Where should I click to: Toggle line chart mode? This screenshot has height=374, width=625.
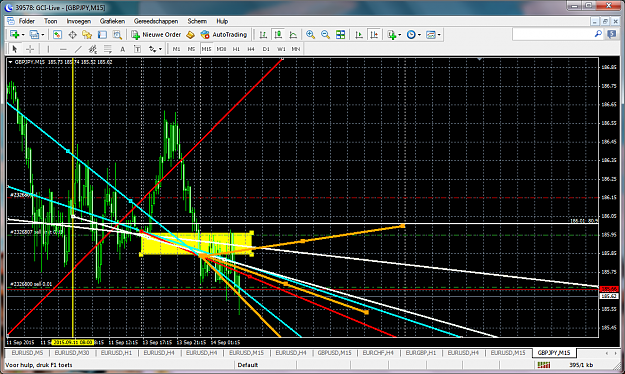(293, 35)
